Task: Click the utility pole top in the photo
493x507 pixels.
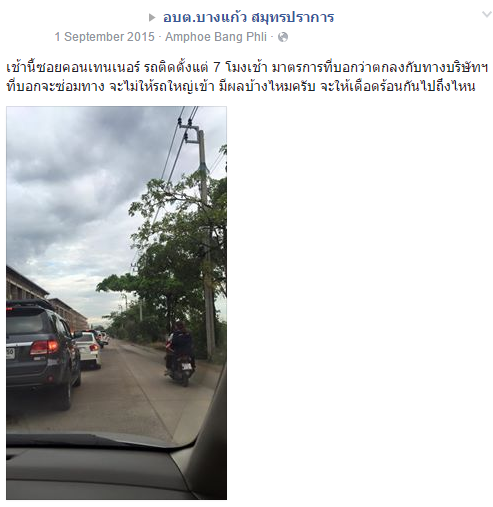Action: tap(192, 134)
